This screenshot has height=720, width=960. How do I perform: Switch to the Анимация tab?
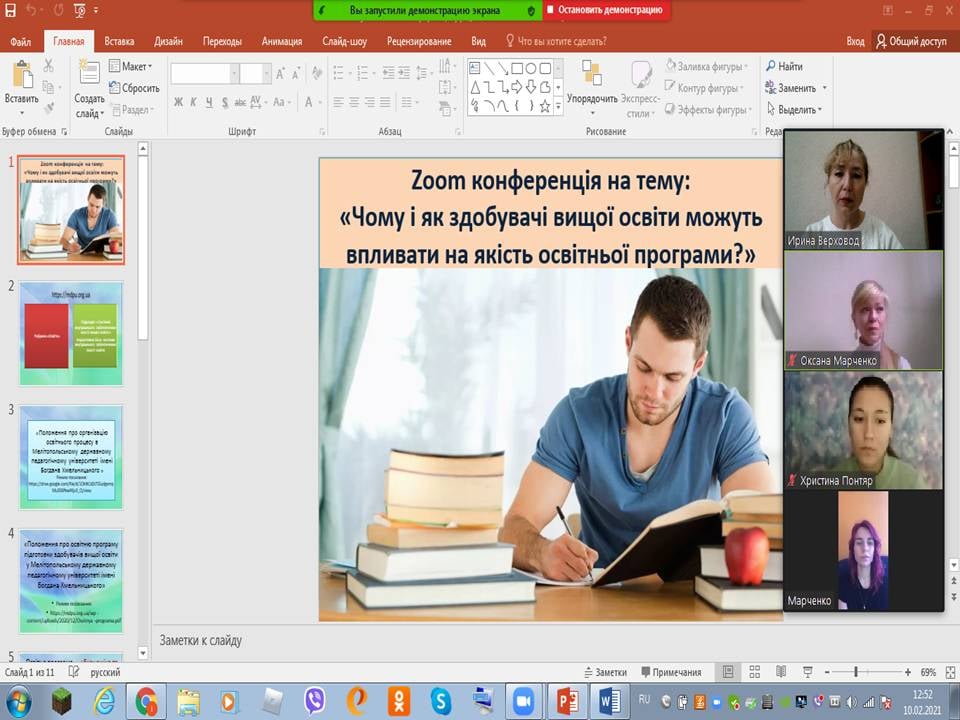pos(281,41)
